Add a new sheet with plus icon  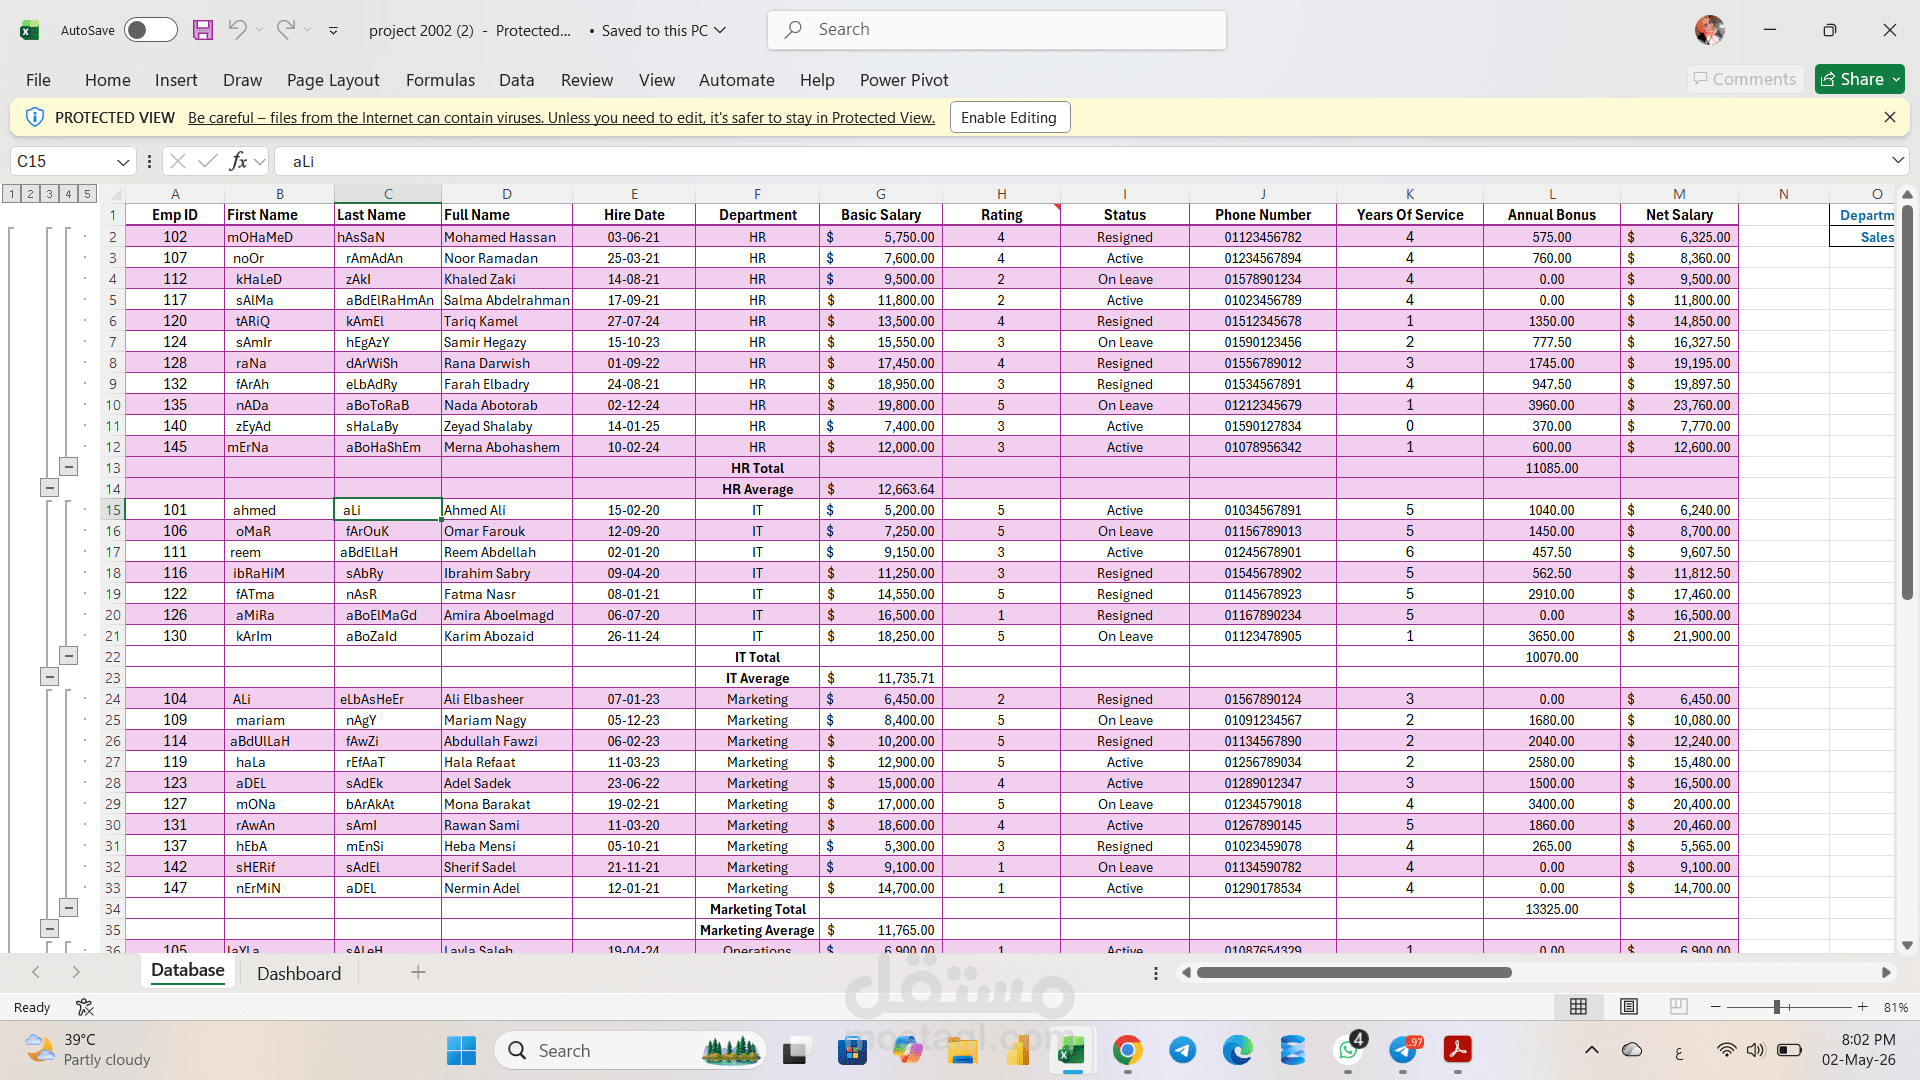tap(418, 972)
